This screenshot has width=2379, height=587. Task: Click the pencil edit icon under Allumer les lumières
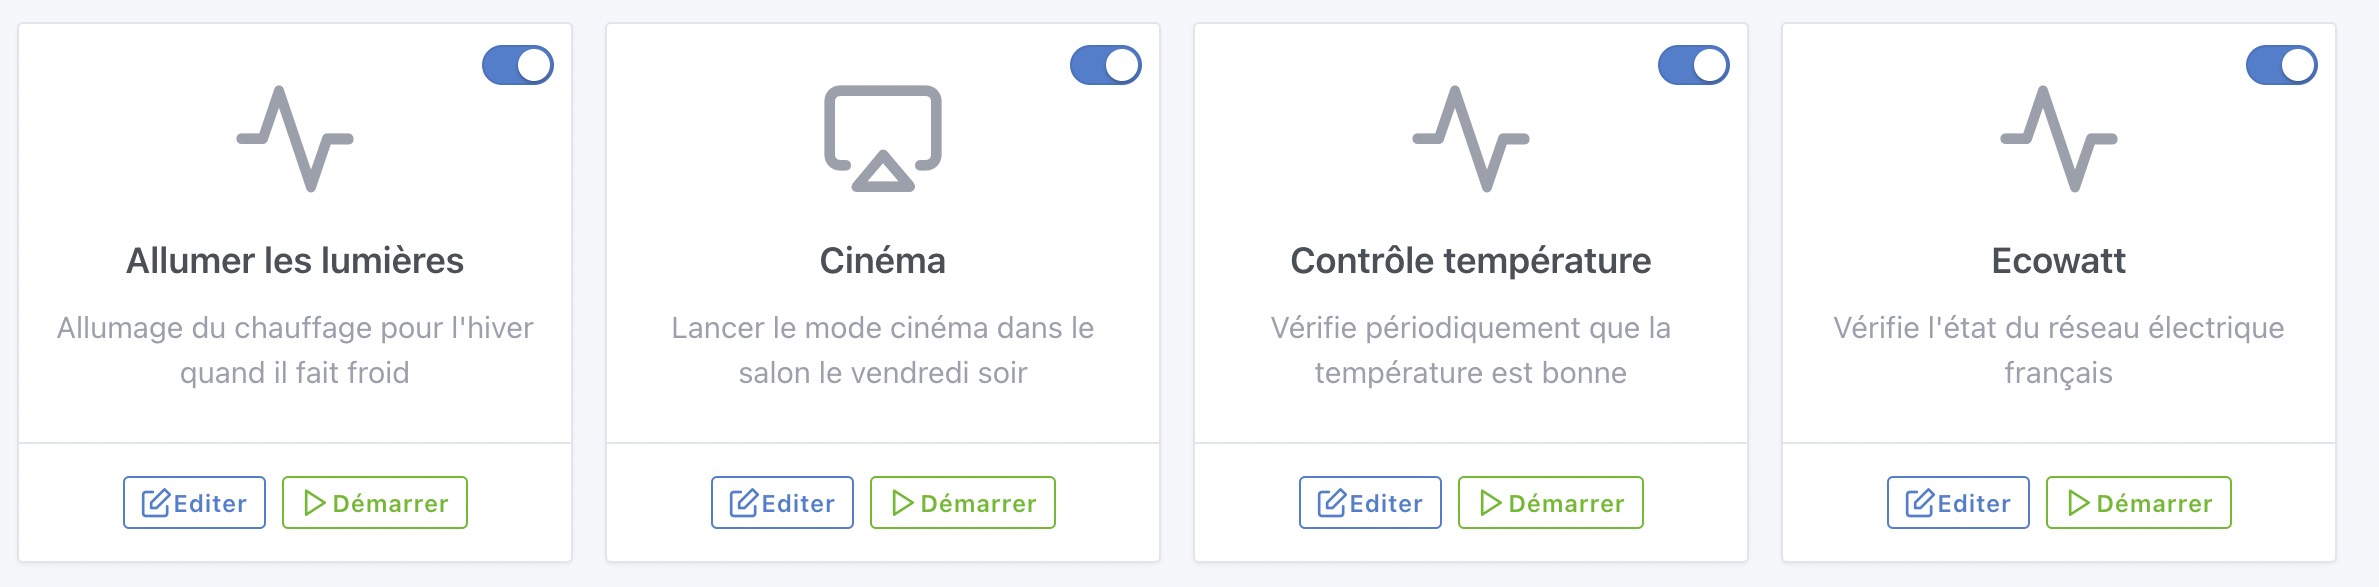pos(155,503)
